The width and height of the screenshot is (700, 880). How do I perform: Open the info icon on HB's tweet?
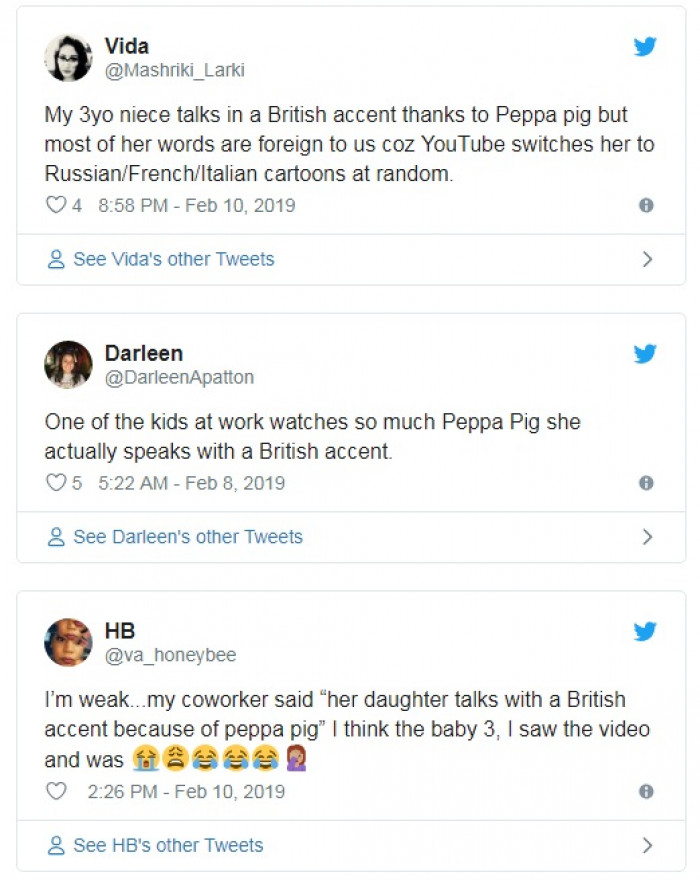[646, 791]
